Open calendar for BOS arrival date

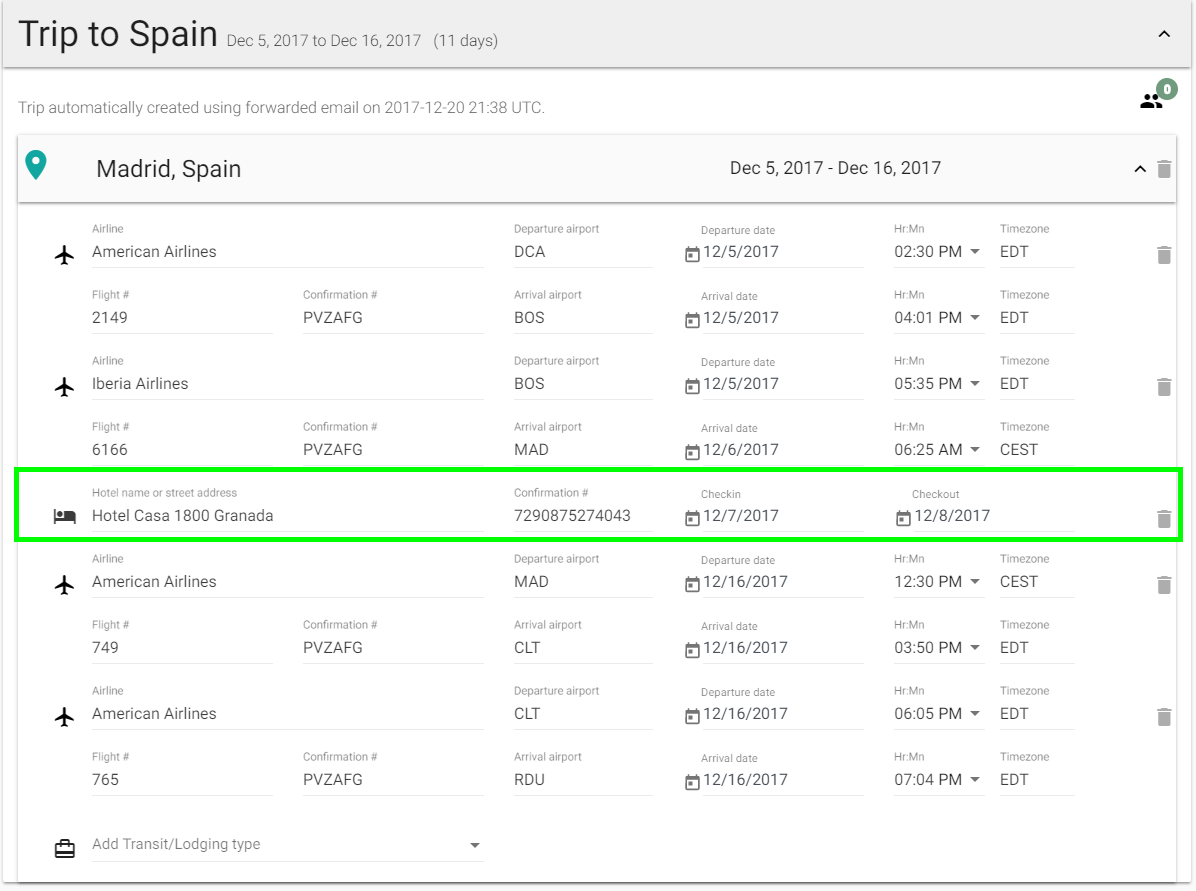pyautogui.click(x=692, y=320)
